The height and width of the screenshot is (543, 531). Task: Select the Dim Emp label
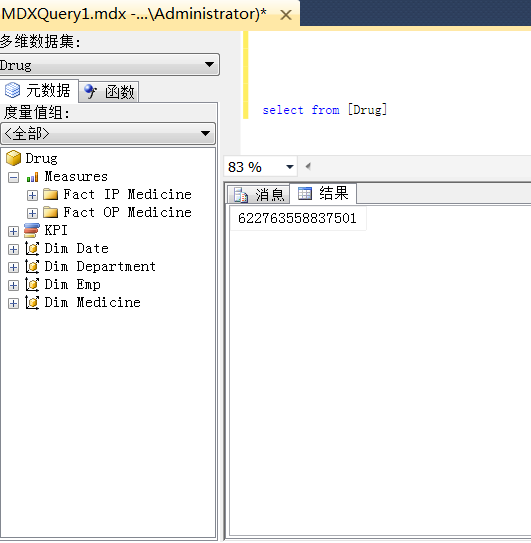point(72,285)
